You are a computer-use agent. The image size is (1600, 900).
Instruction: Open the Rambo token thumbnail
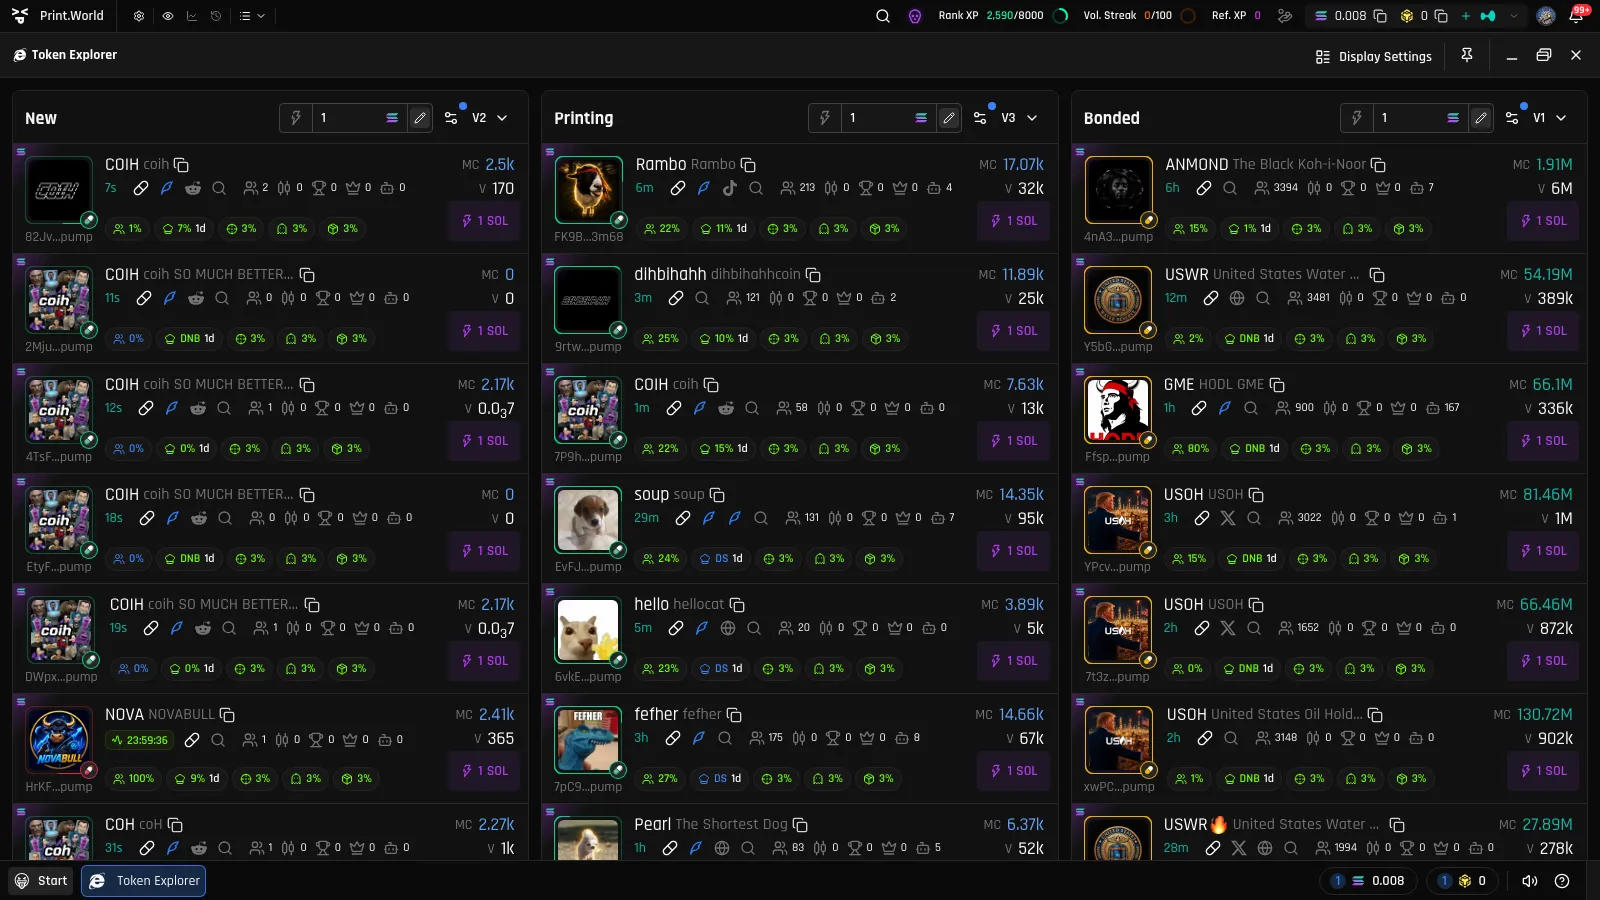pos(588,190)
